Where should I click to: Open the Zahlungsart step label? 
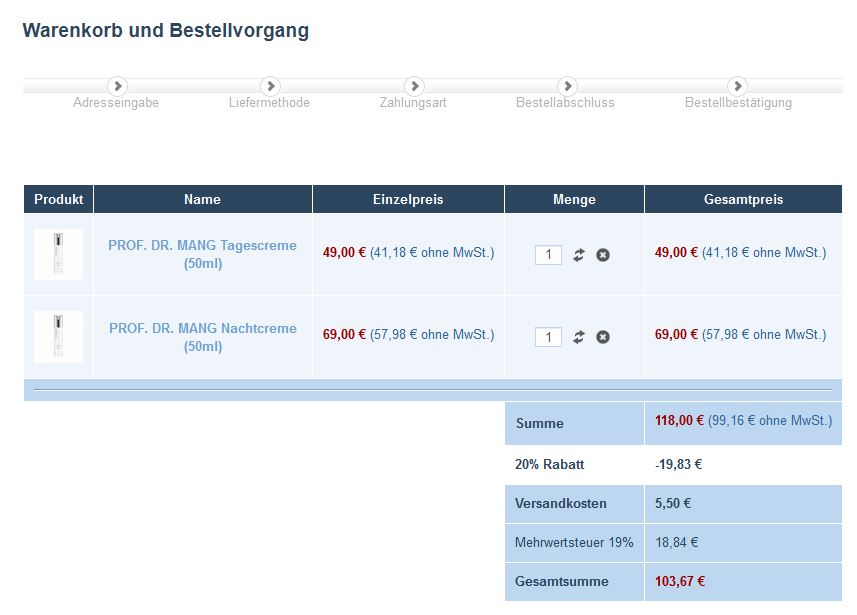click(x=413, y=103)
